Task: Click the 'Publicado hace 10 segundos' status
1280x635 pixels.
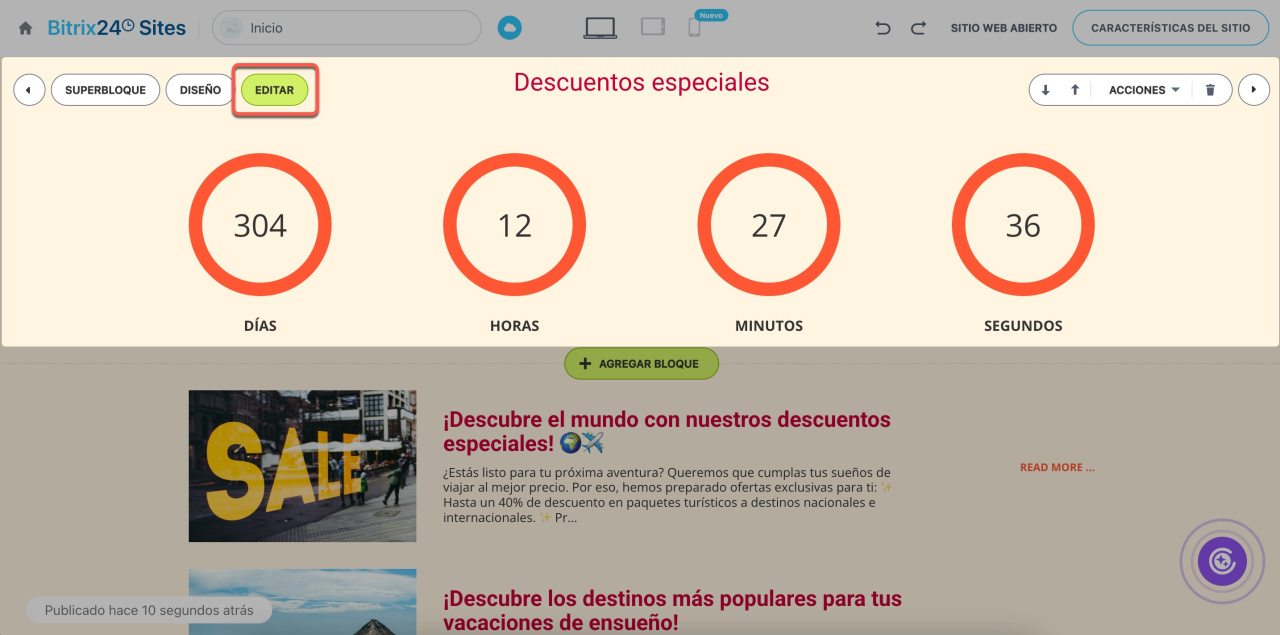Action: (x=149, y=610)
